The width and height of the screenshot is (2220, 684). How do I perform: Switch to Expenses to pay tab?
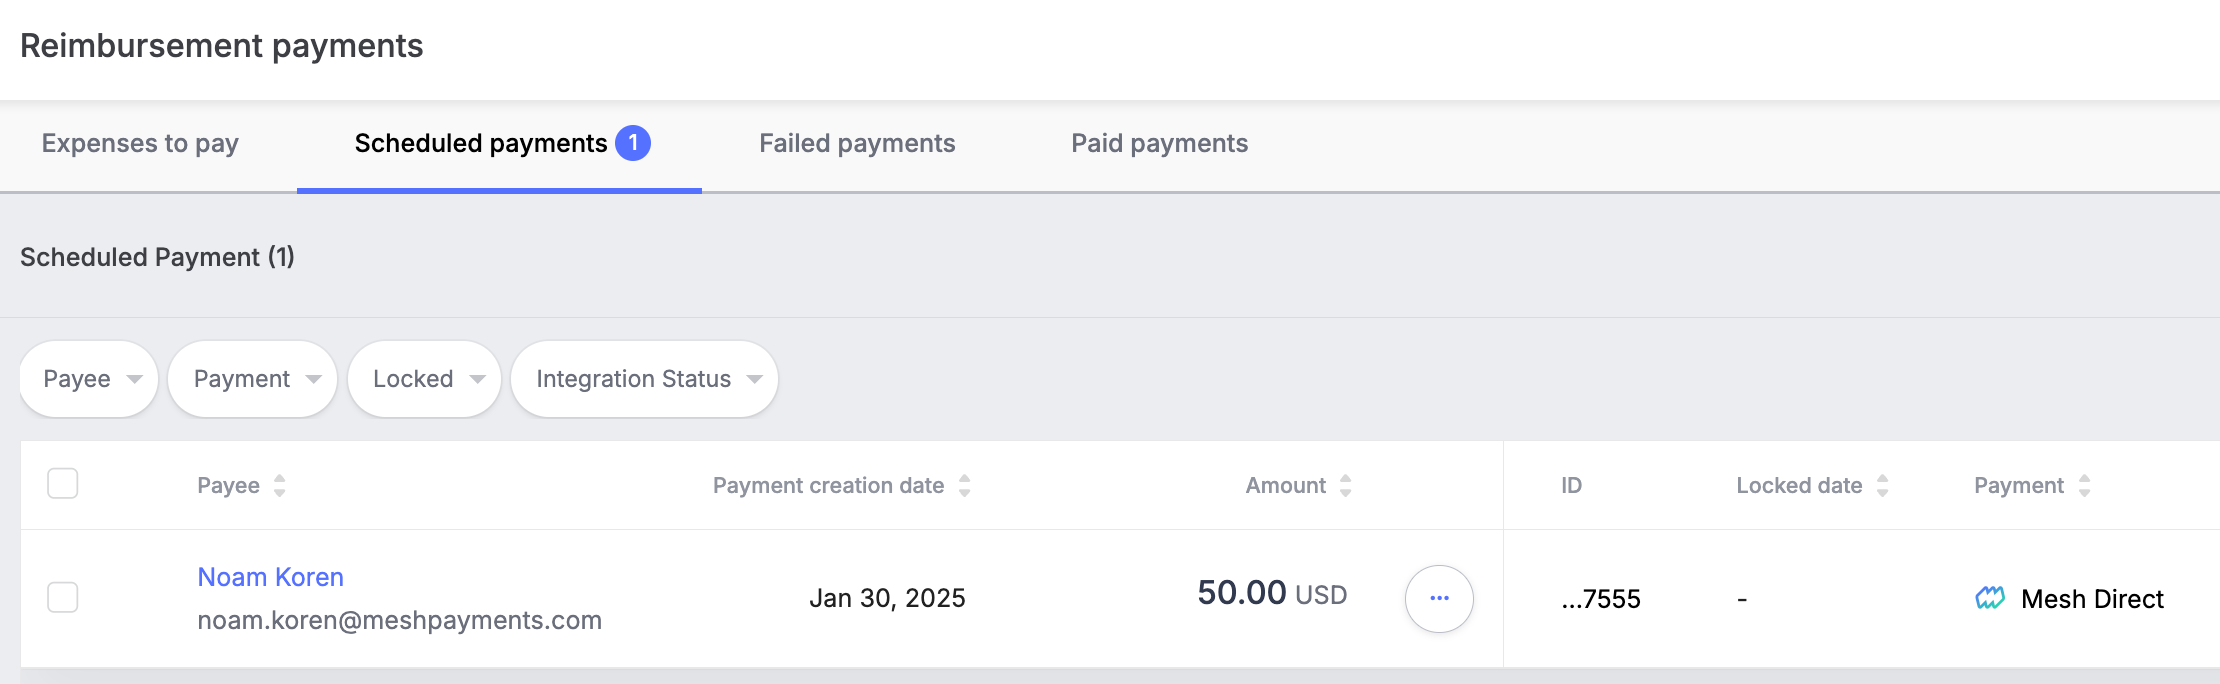tap(140, 143)
